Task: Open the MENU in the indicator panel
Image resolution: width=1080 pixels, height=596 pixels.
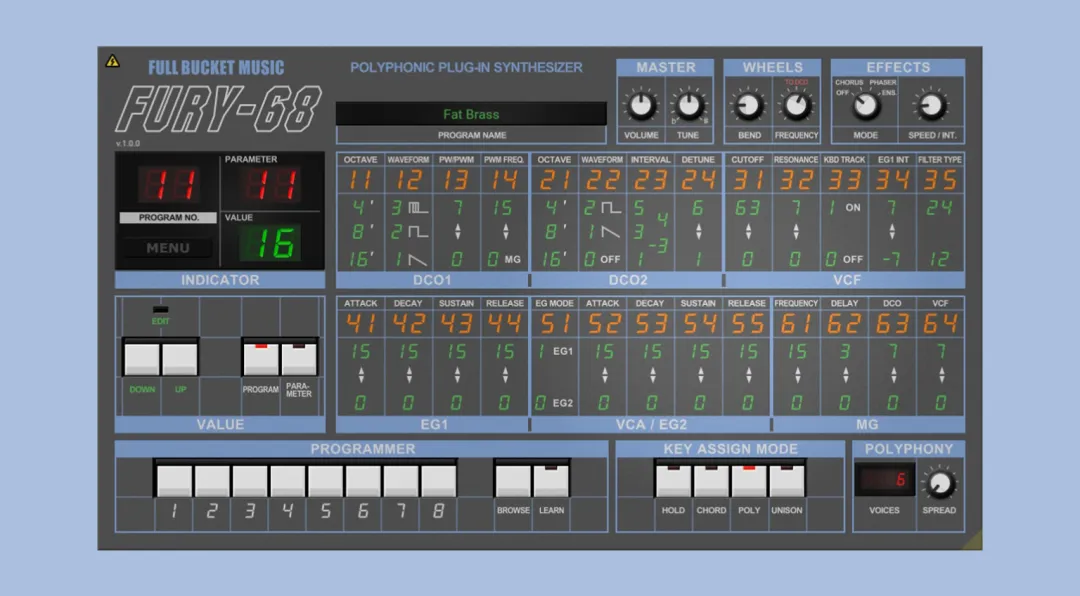Action: click(x=168, y=248)
